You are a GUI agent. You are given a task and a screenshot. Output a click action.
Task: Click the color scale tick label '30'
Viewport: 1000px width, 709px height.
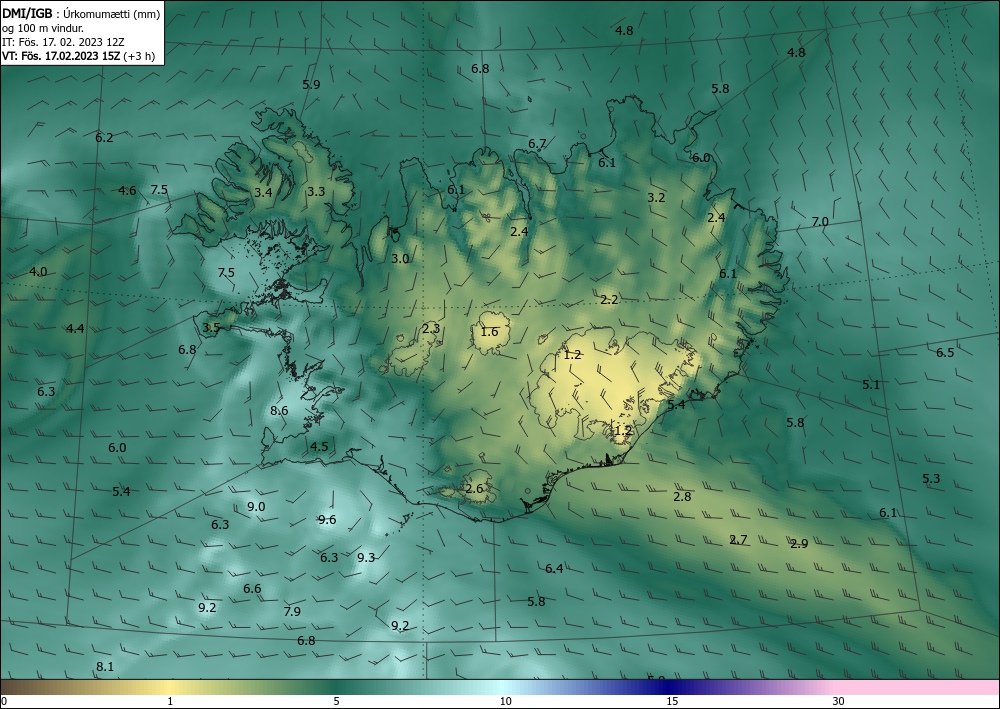838,701
